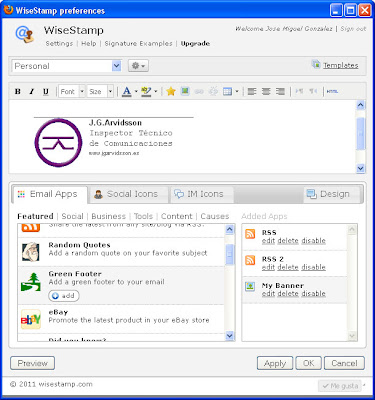Click the Green Footer tree icon
The width and height of the screenshot is (375, 400).
(31, 282)
